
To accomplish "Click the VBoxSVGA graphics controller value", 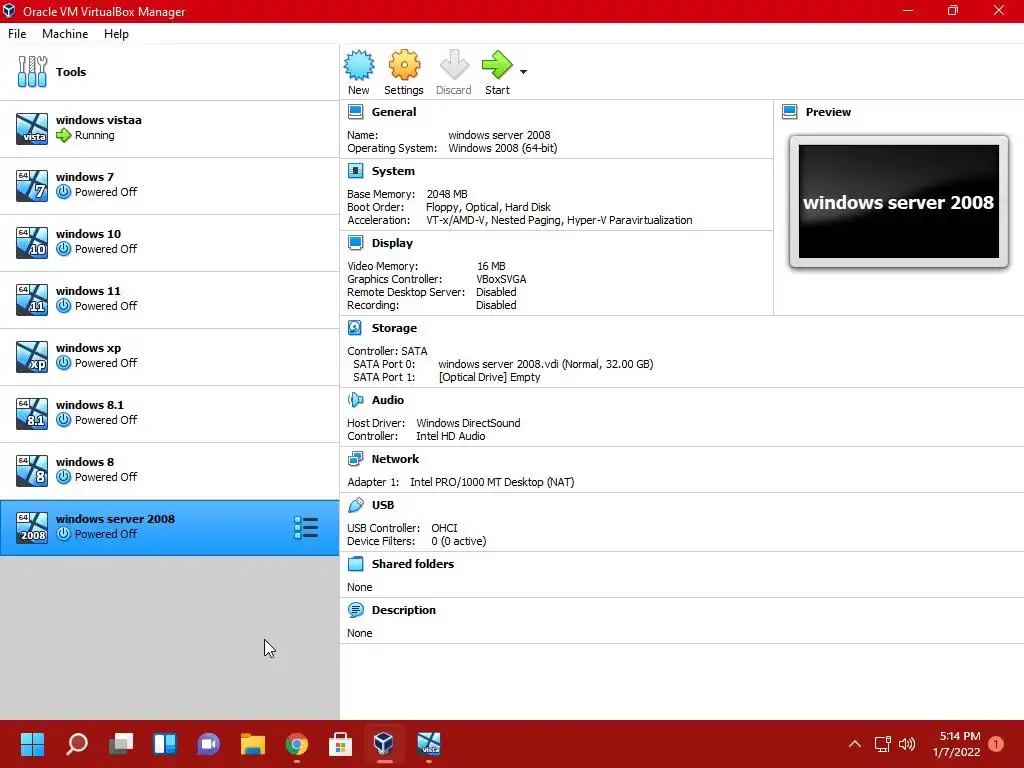I will [501, 279].
